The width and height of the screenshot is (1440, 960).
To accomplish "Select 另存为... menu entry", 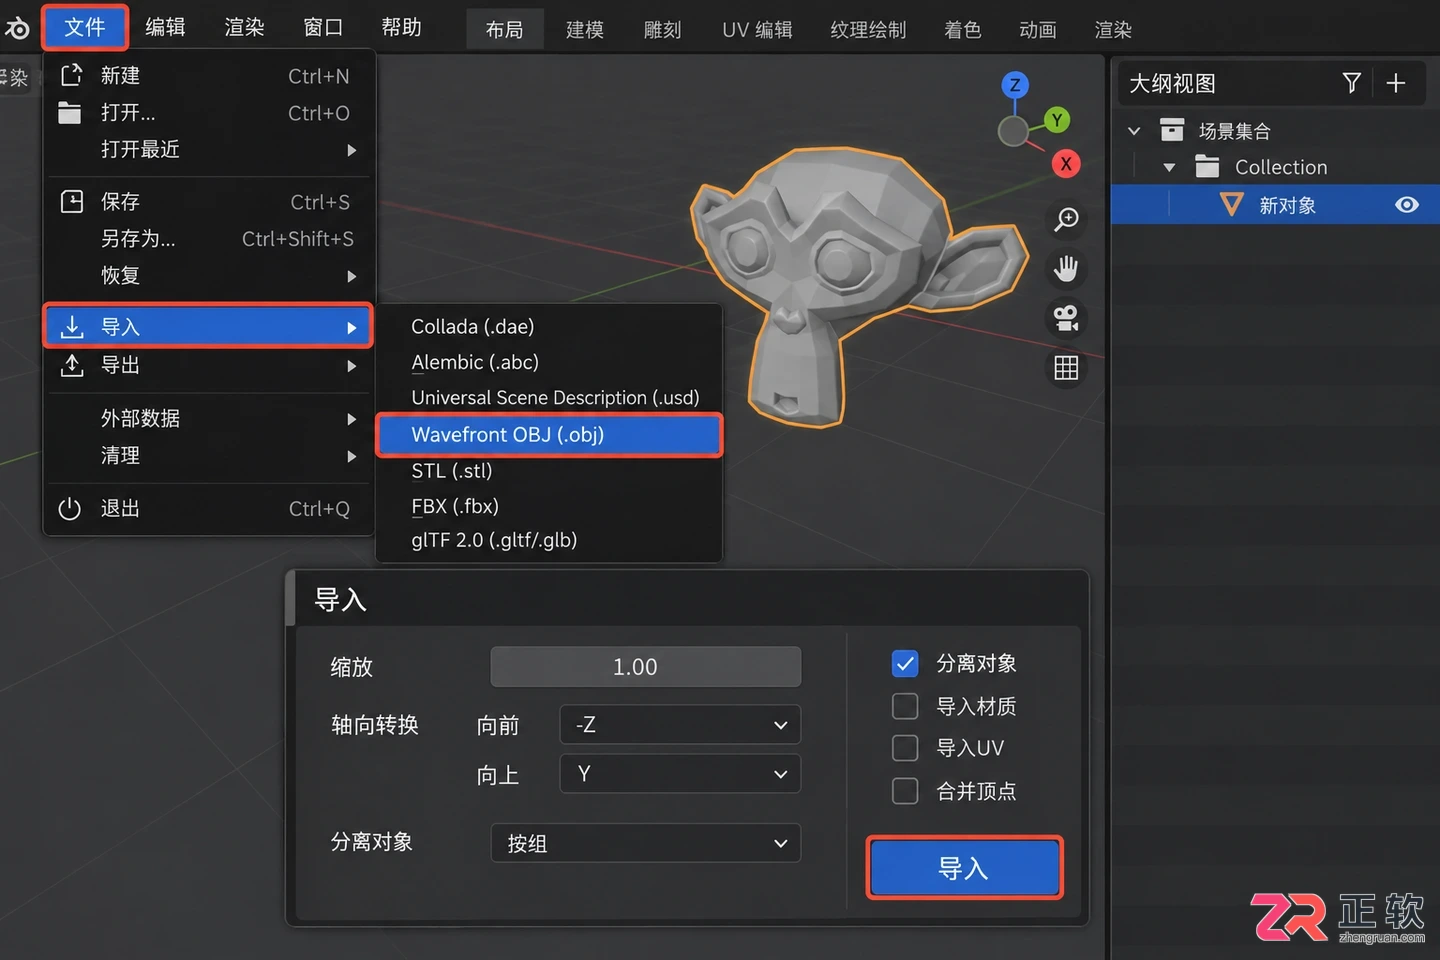I will pos(208,239).
